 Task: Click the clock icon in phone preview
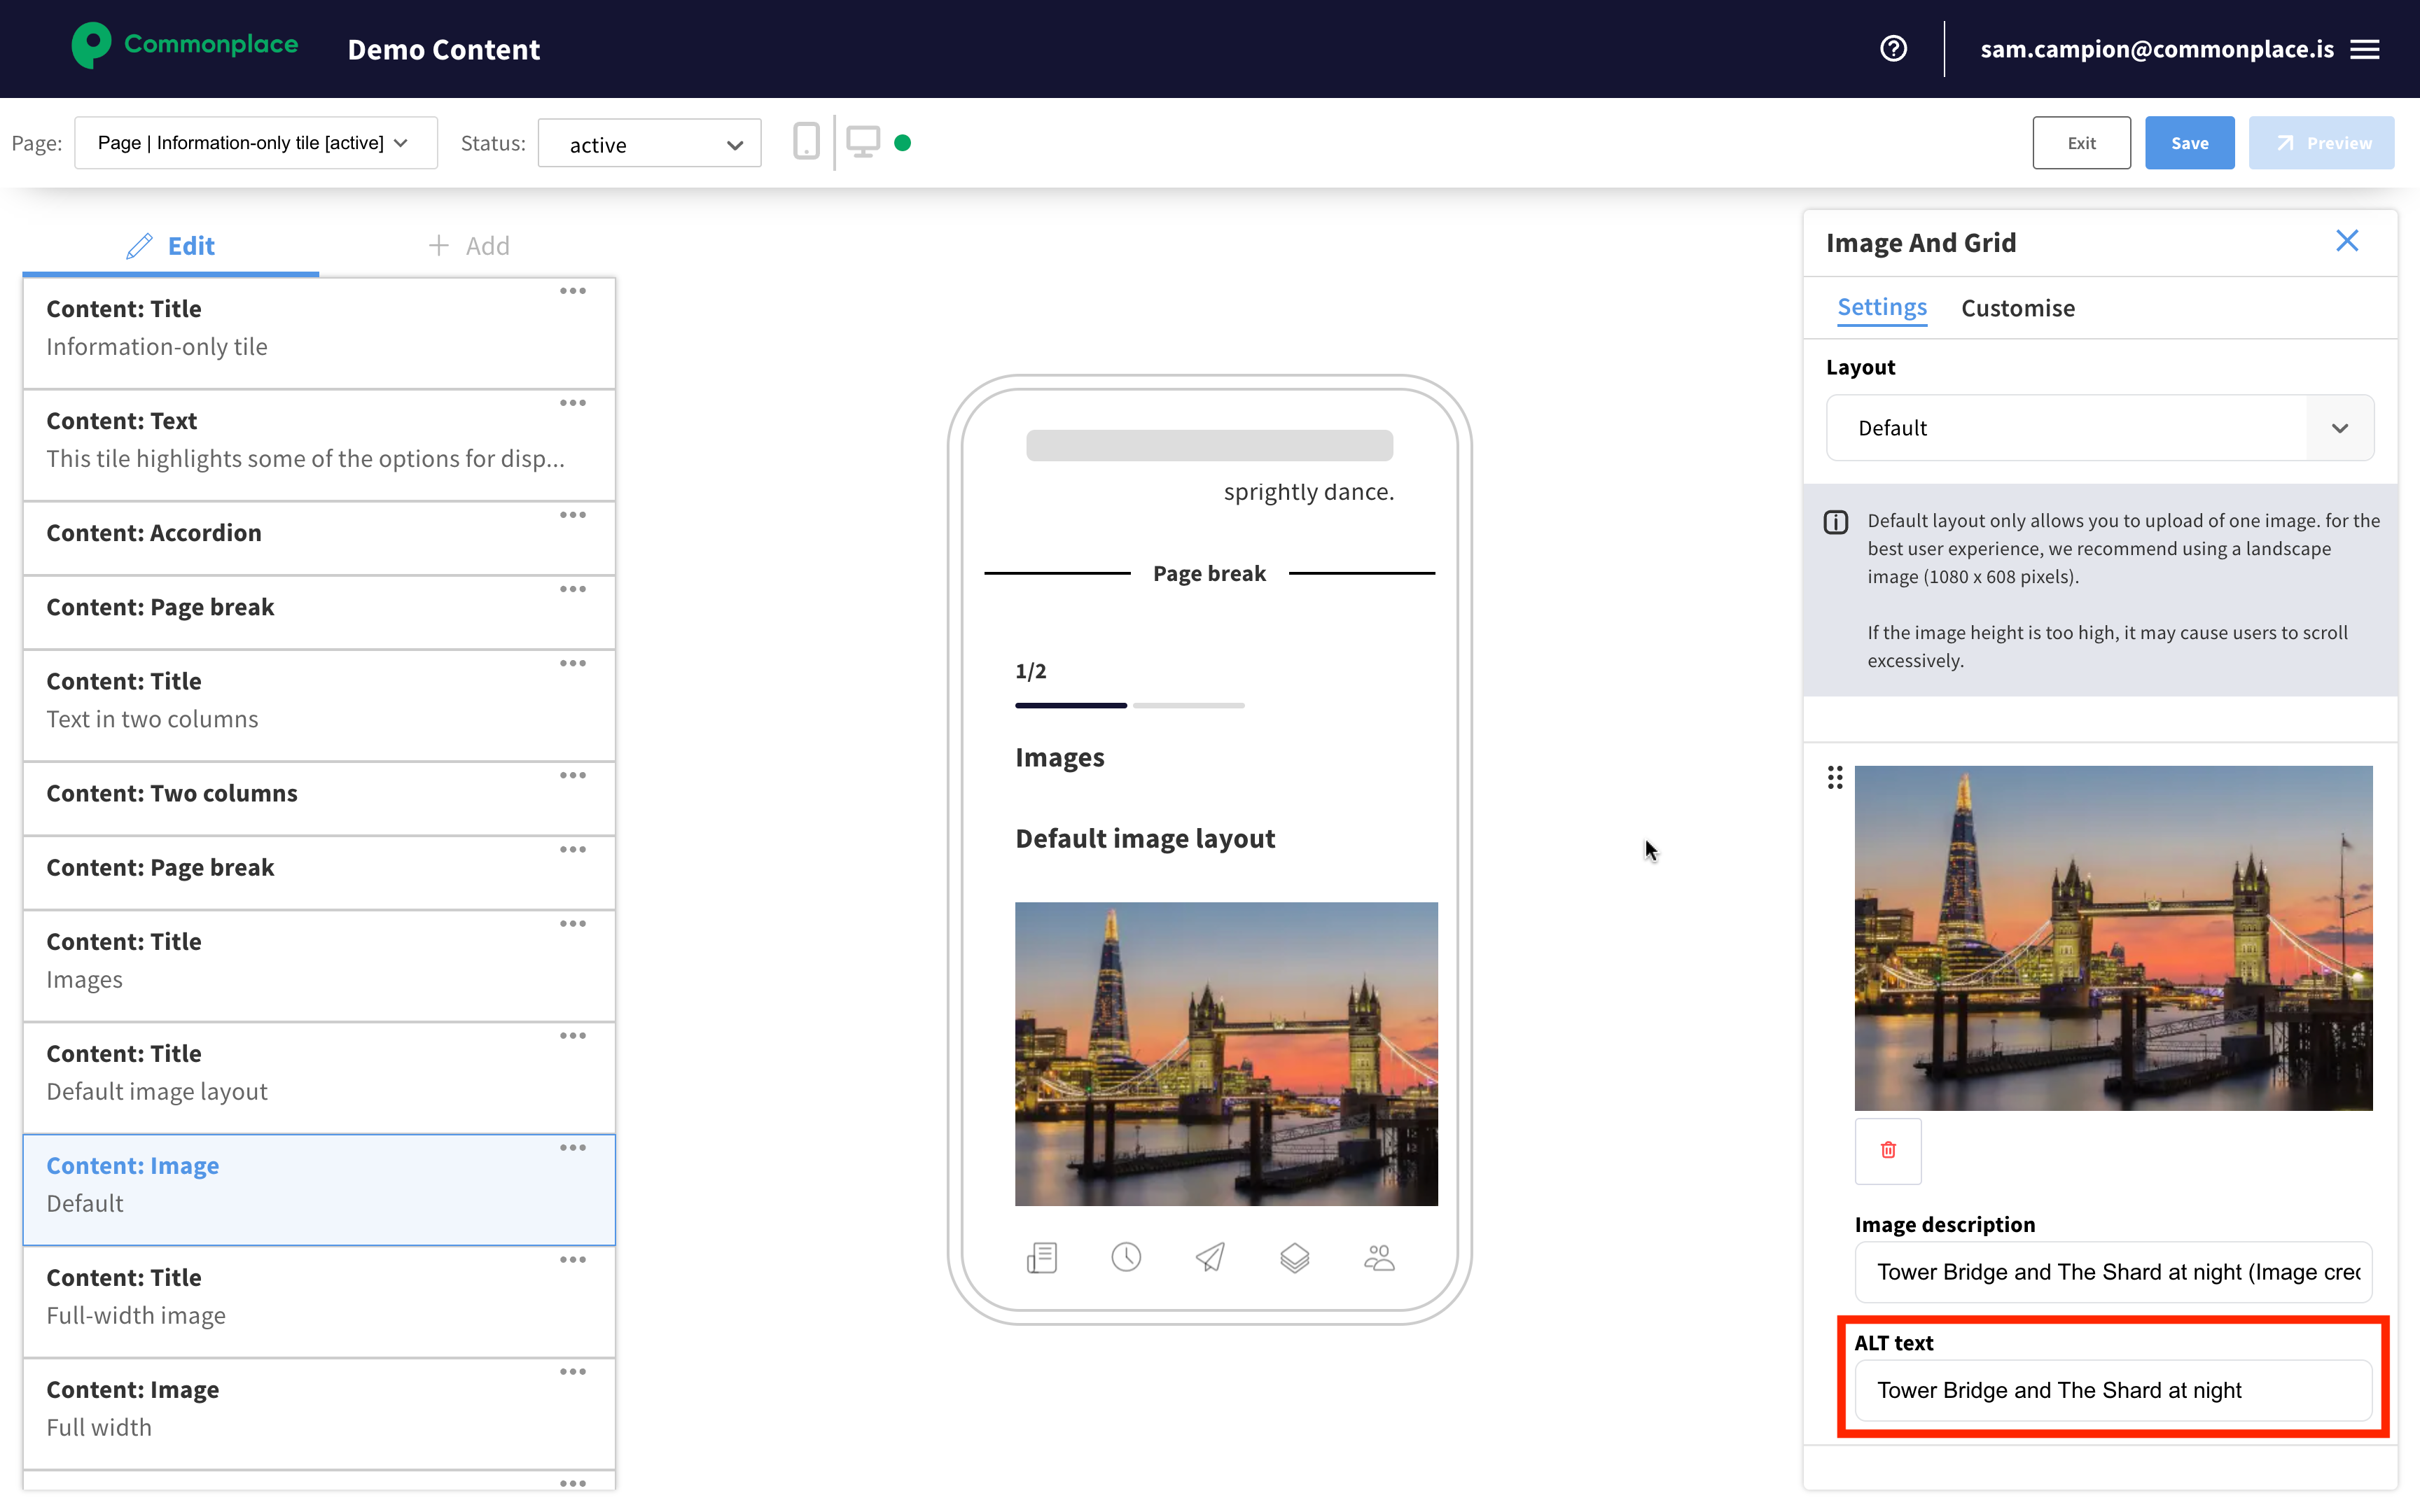point(1126,1257)
